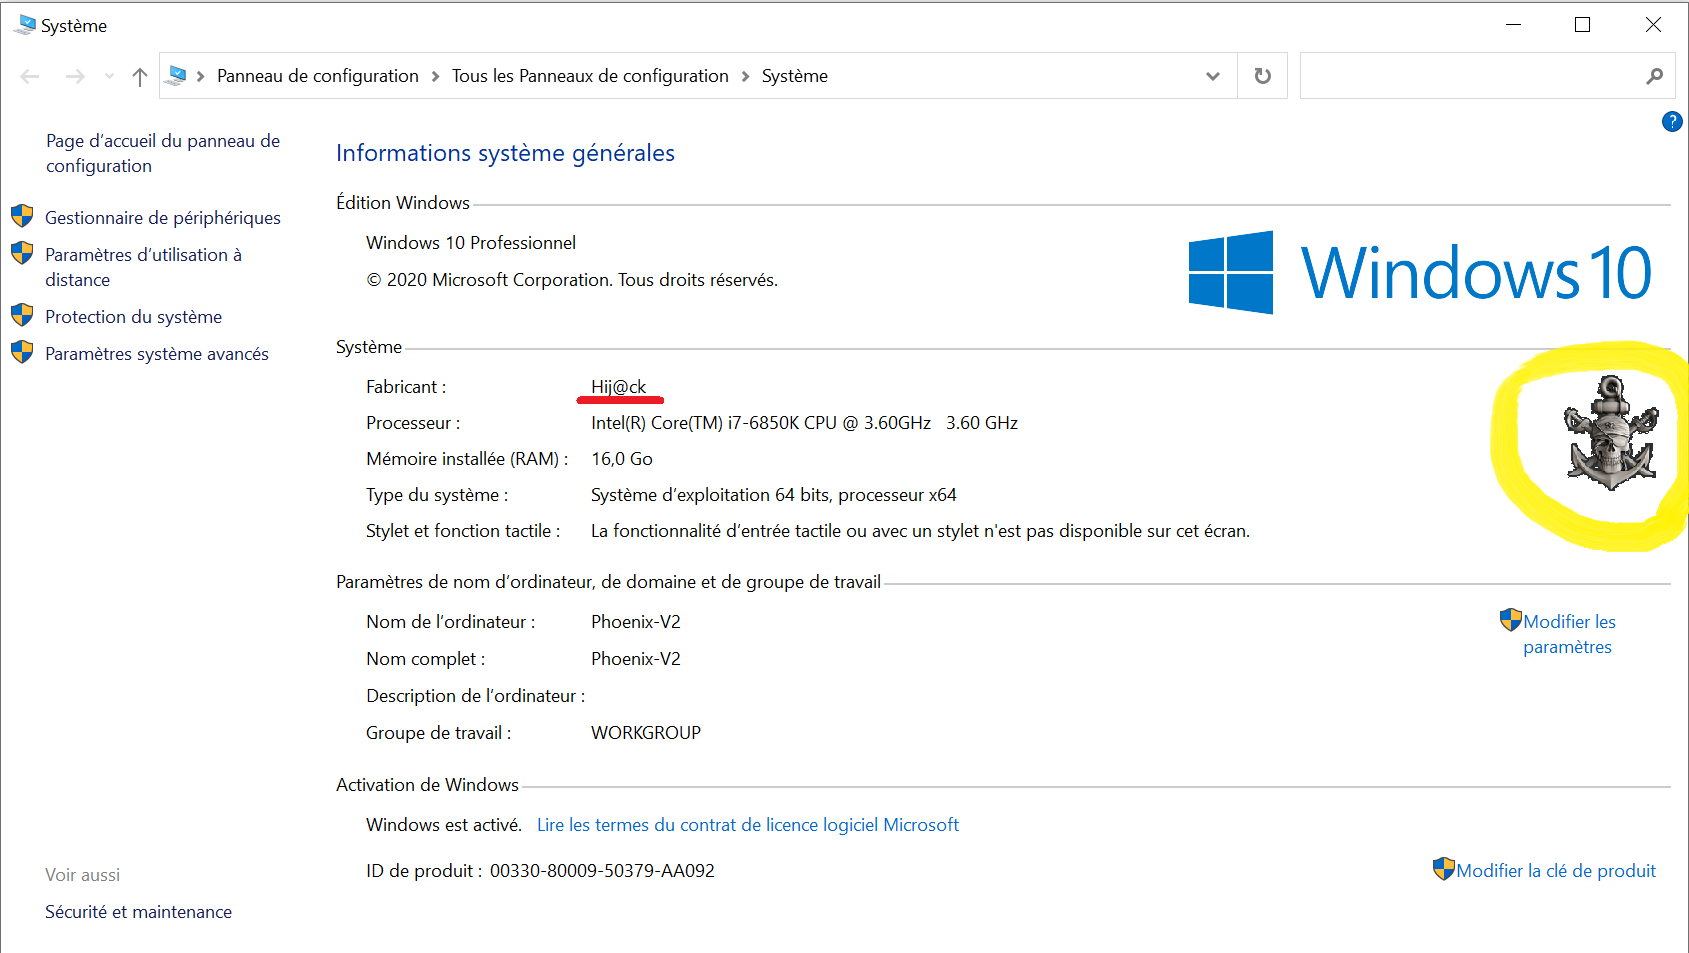Select the Panneau de configuration breadcrumb

318,76
